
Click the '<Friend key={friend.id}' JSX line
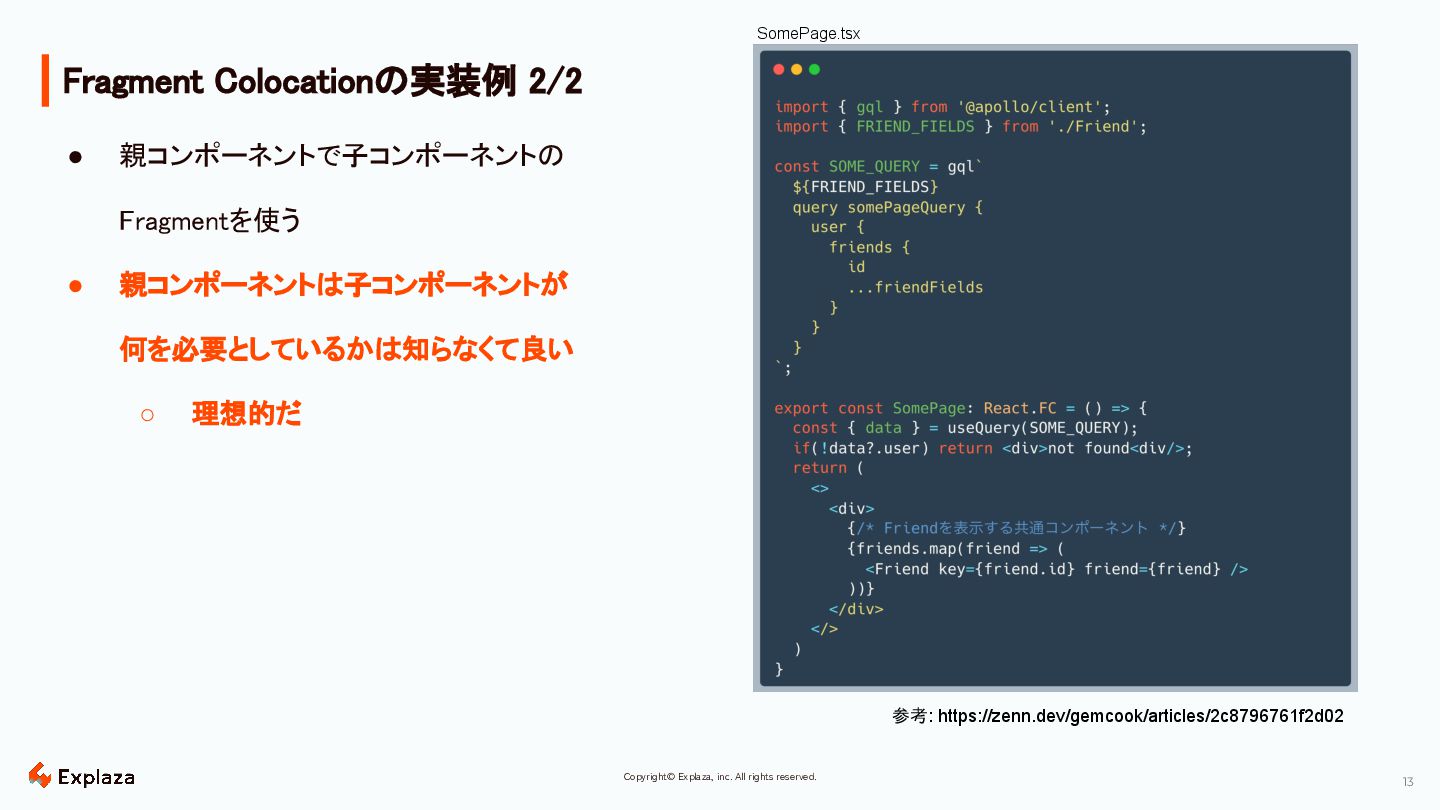1056,569
